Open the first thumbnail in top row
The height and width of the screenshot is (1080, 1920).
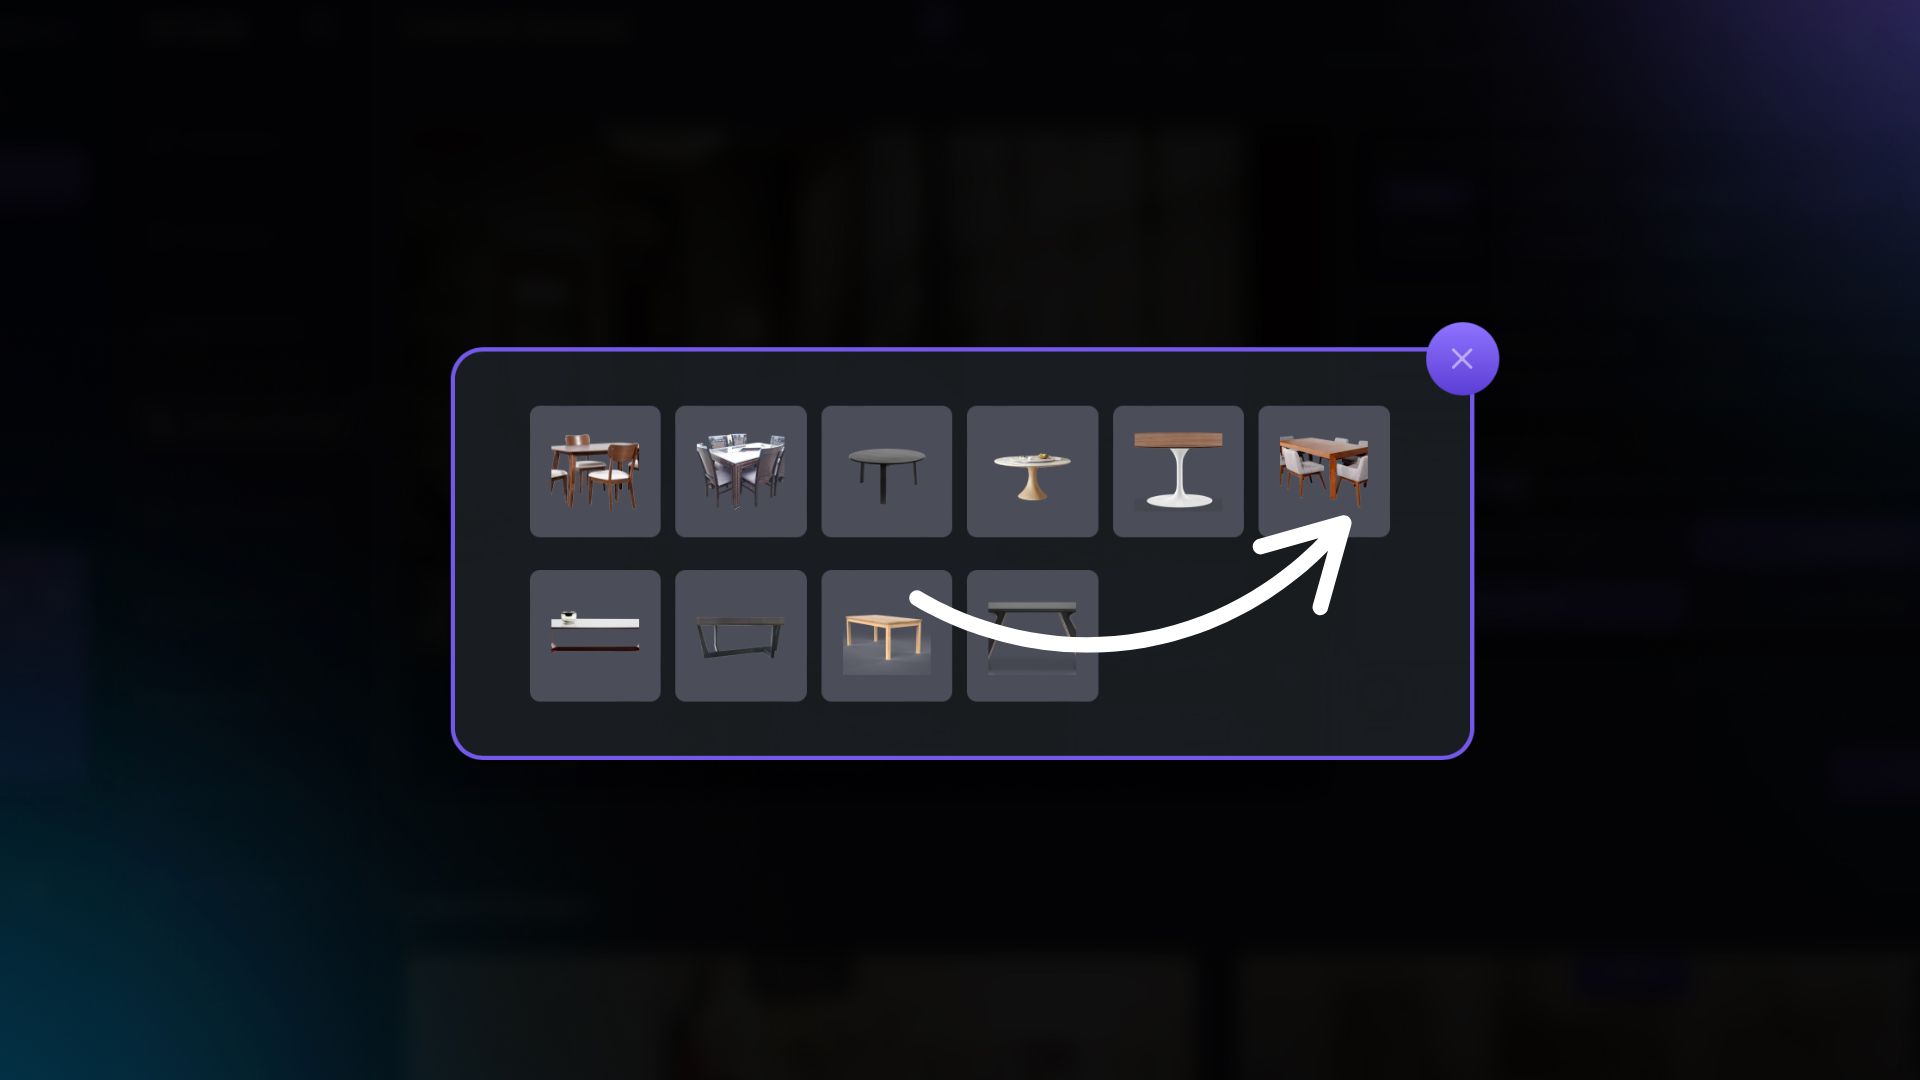595,471
